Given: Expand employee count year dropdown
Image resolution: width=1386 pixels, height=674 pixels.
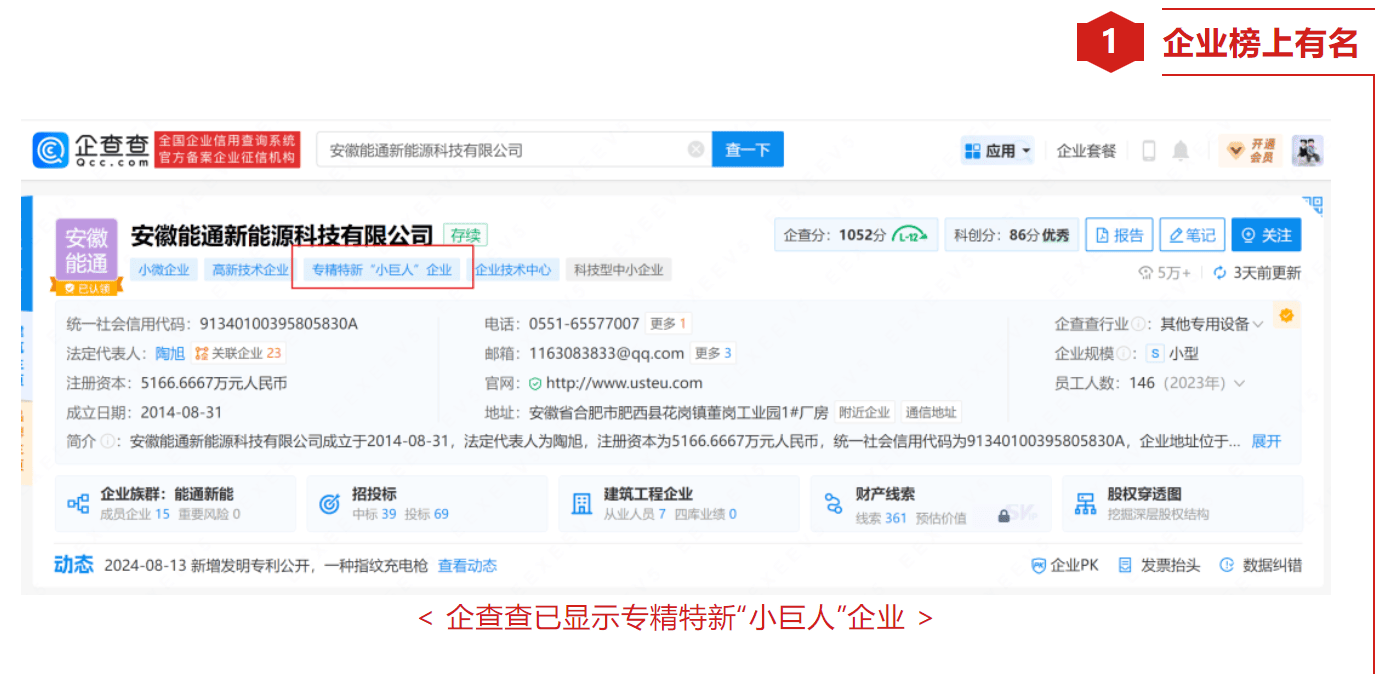Looking at the screenshot, I should 1240,384.
